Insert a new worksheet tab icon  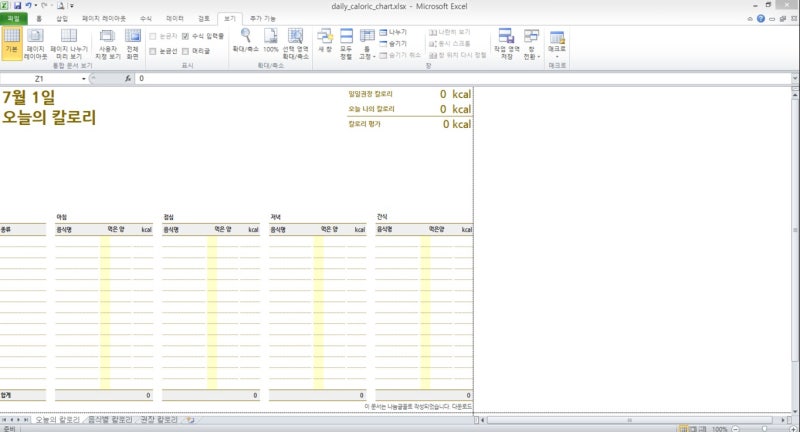(190, 420)
